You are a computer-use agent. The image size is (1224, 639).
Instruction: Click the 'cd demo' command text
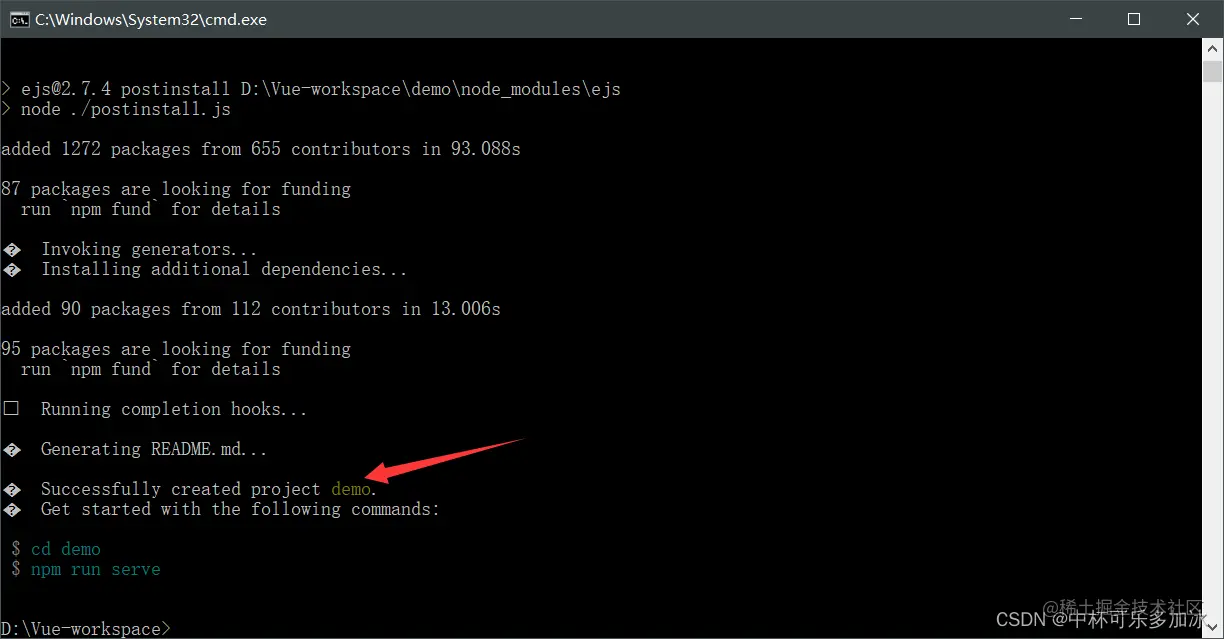click(66, 549)
